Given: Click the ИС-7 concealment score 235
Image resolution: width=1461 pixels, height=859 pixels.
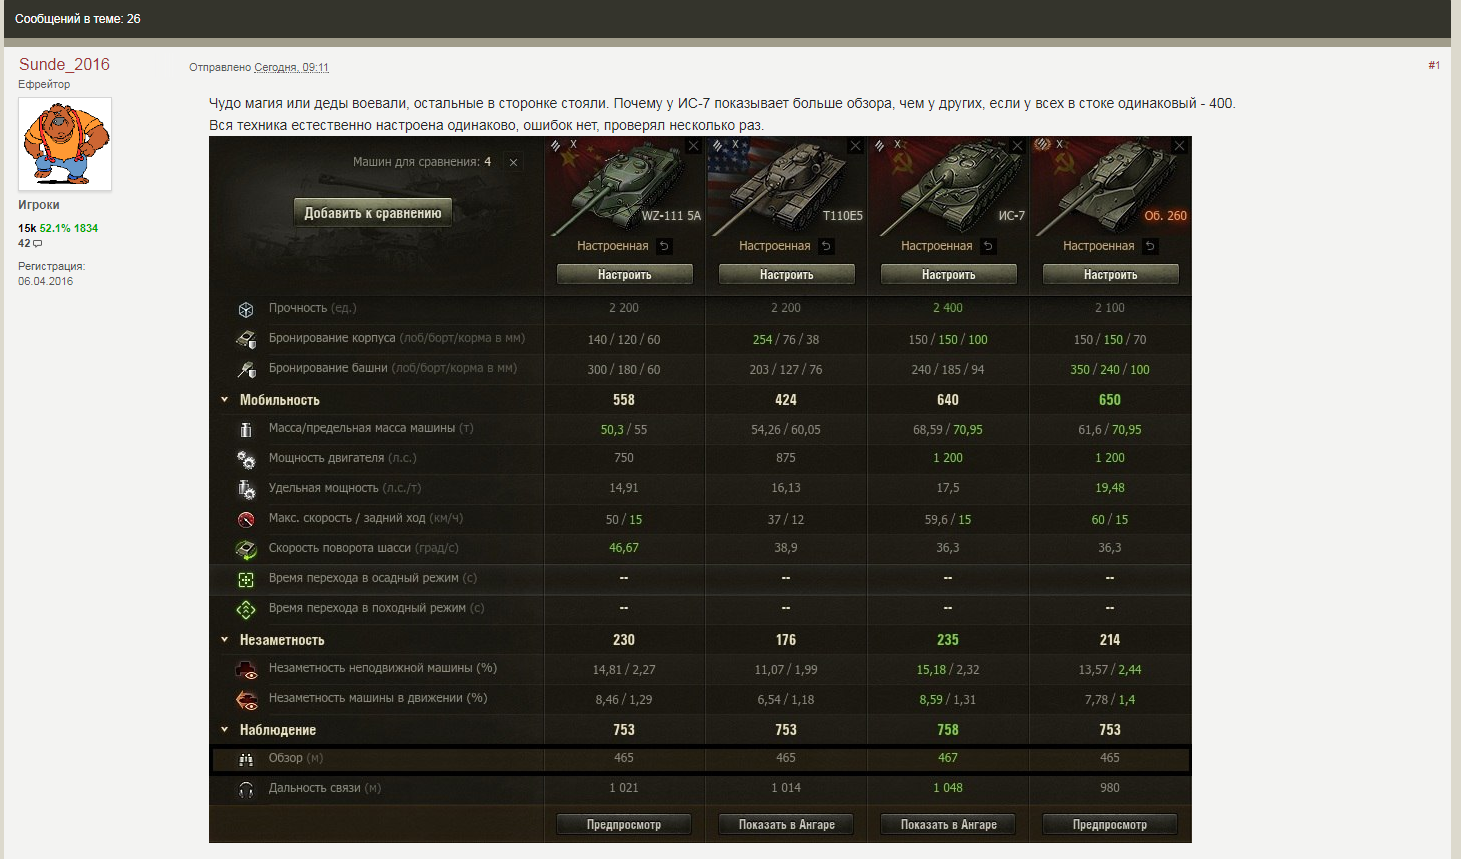Looking at the screenshot, I should (948, 640).
